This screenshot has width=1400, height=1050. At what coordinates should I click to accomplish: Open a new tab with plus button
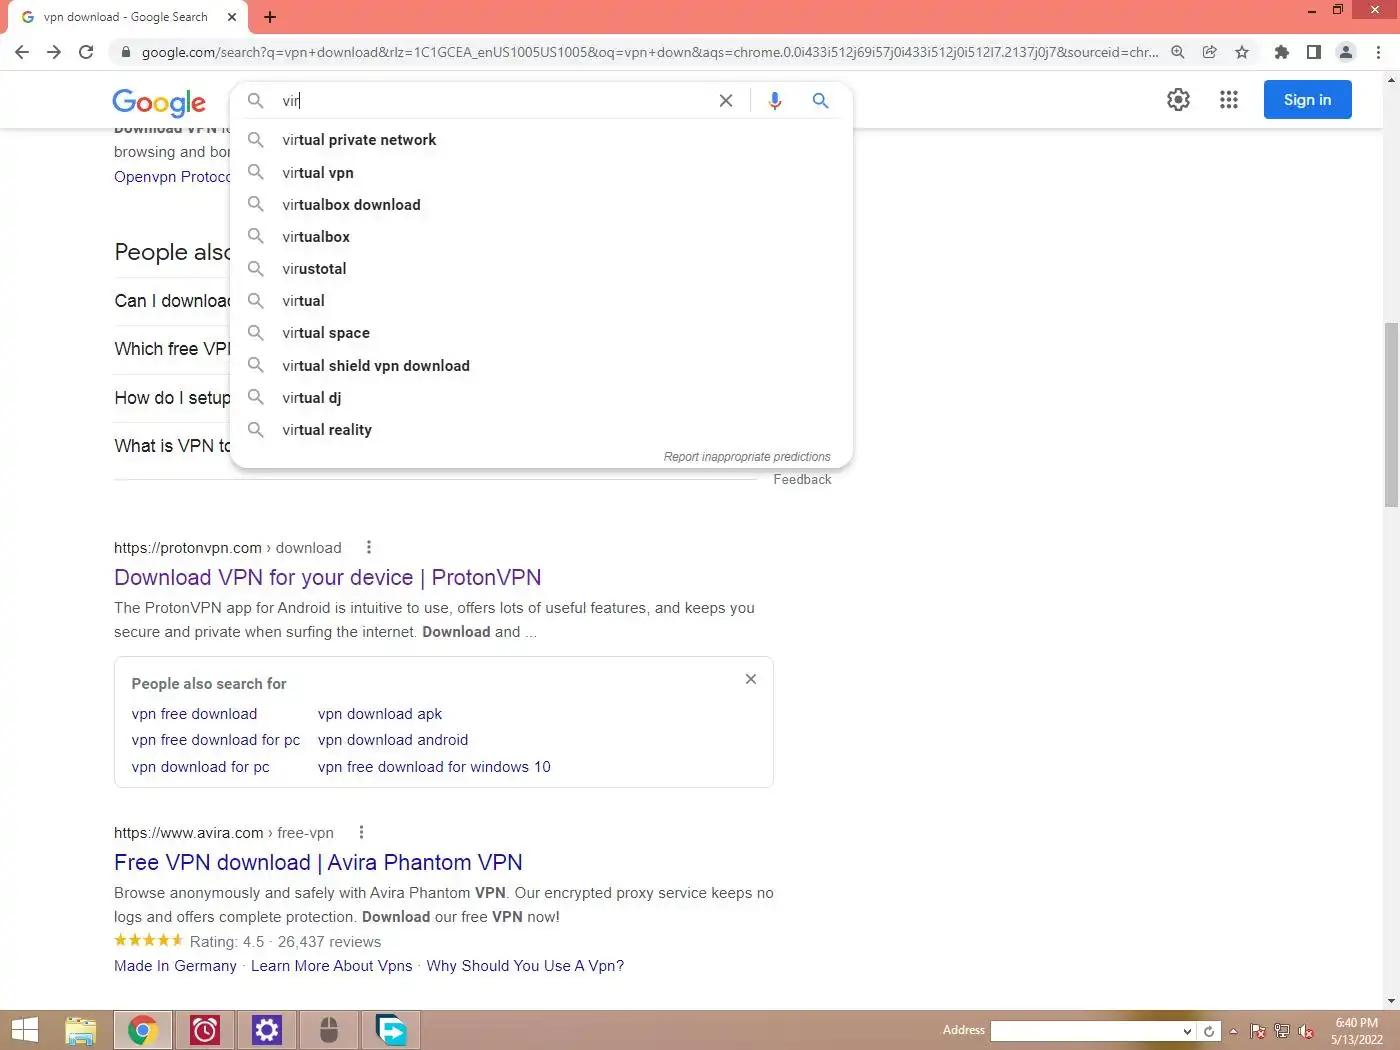(270, 17)
